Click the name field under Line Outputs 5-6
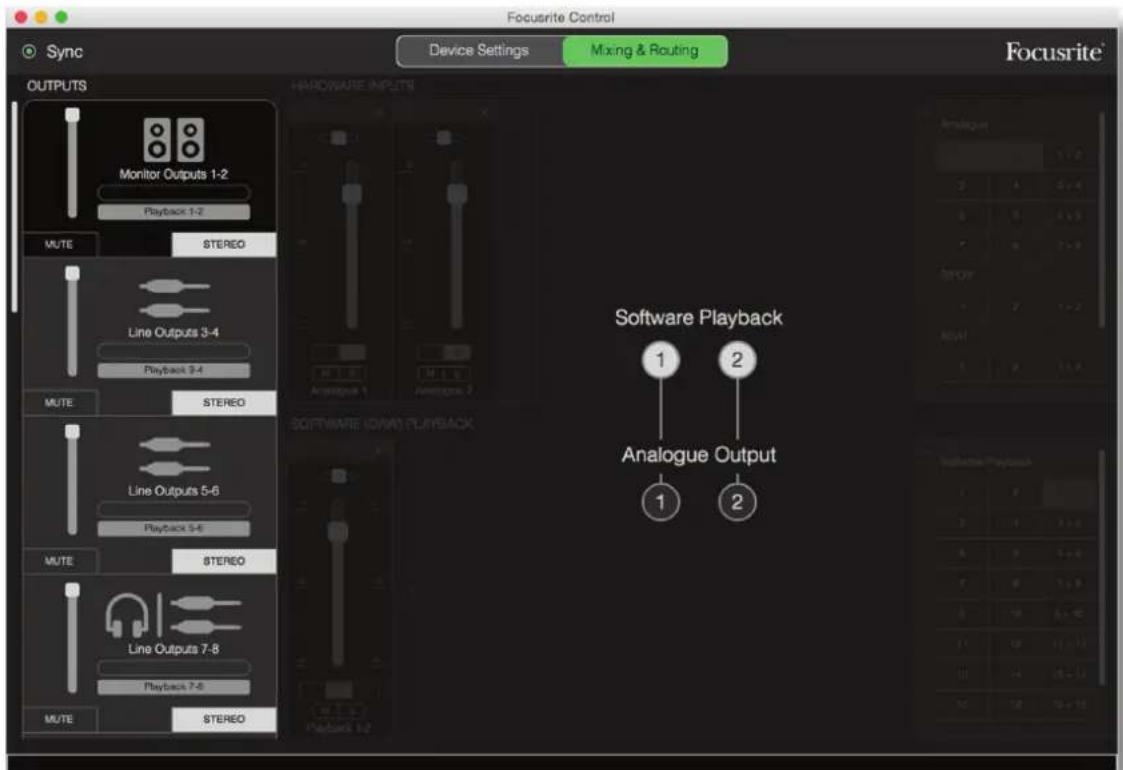 174,509
